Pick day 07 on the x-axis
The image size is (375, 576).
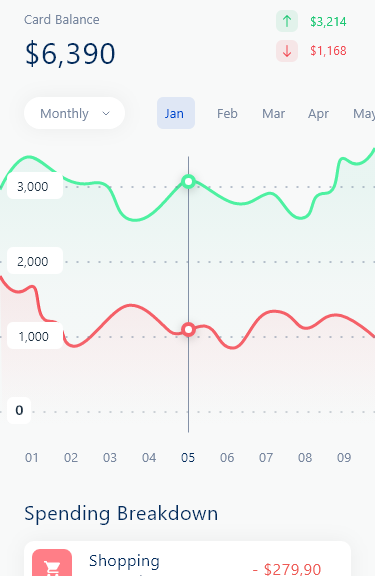[x=266, y=458]
